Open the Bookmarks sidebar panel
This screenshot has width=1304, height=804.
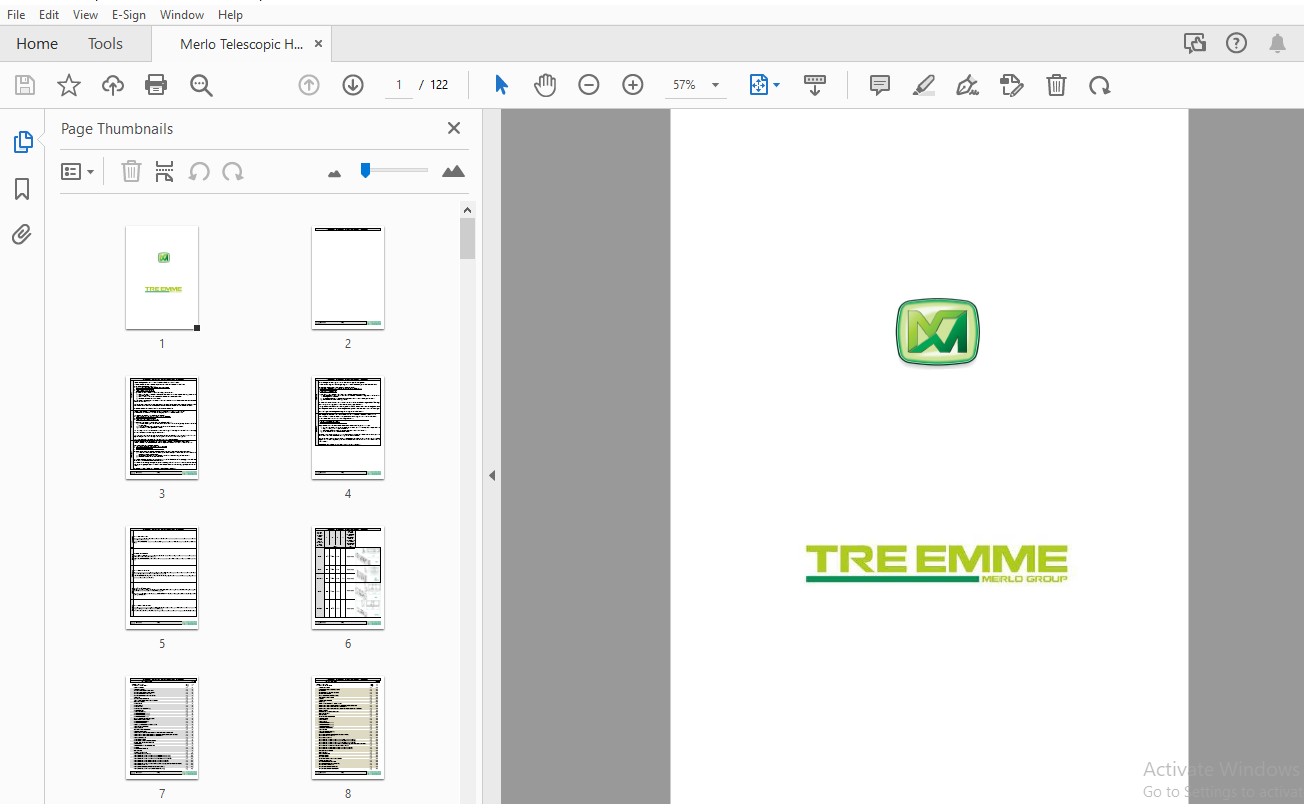pos(22,189)
